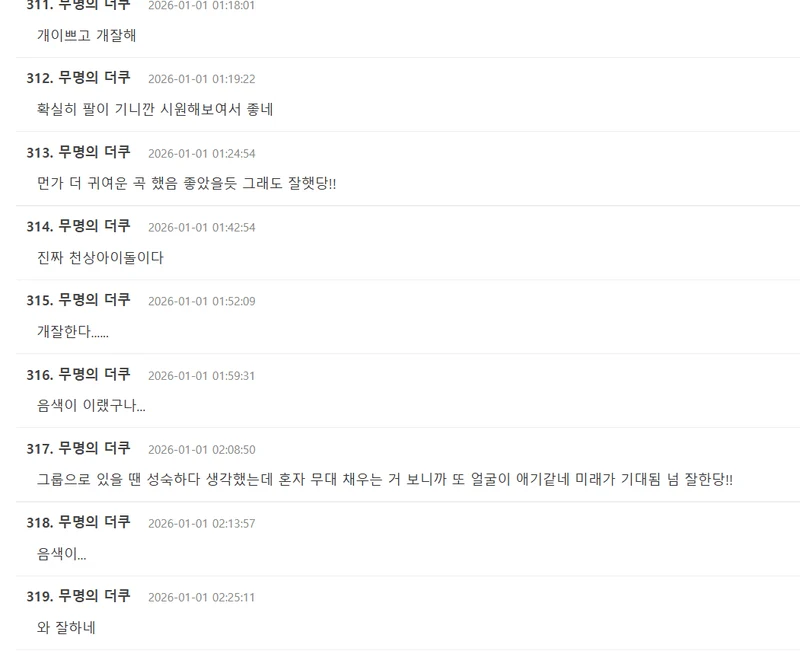Click timestamp 2026-01-01 02:08:50
Image resolution: width=800 pixels, height=651 pixels.
[x=202, y=450]
